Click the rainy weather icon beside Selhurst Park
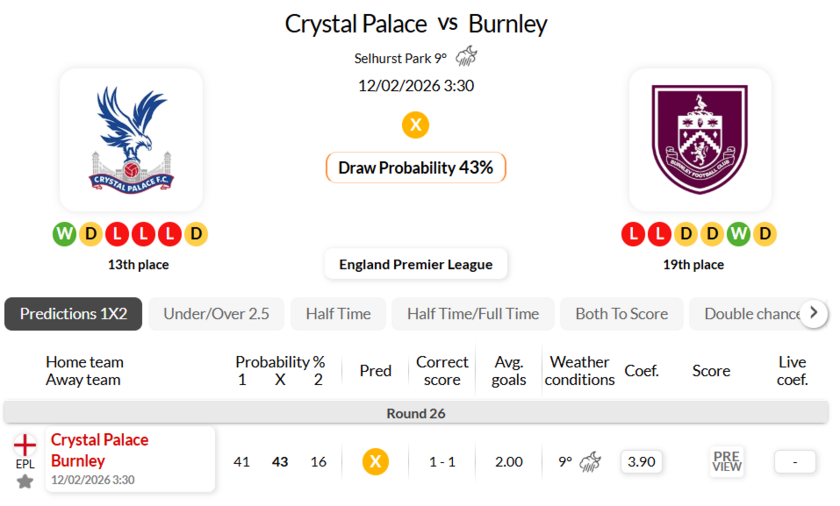This screenshot has width=840, height=506. pyautogui.click(x=466, y=57)
